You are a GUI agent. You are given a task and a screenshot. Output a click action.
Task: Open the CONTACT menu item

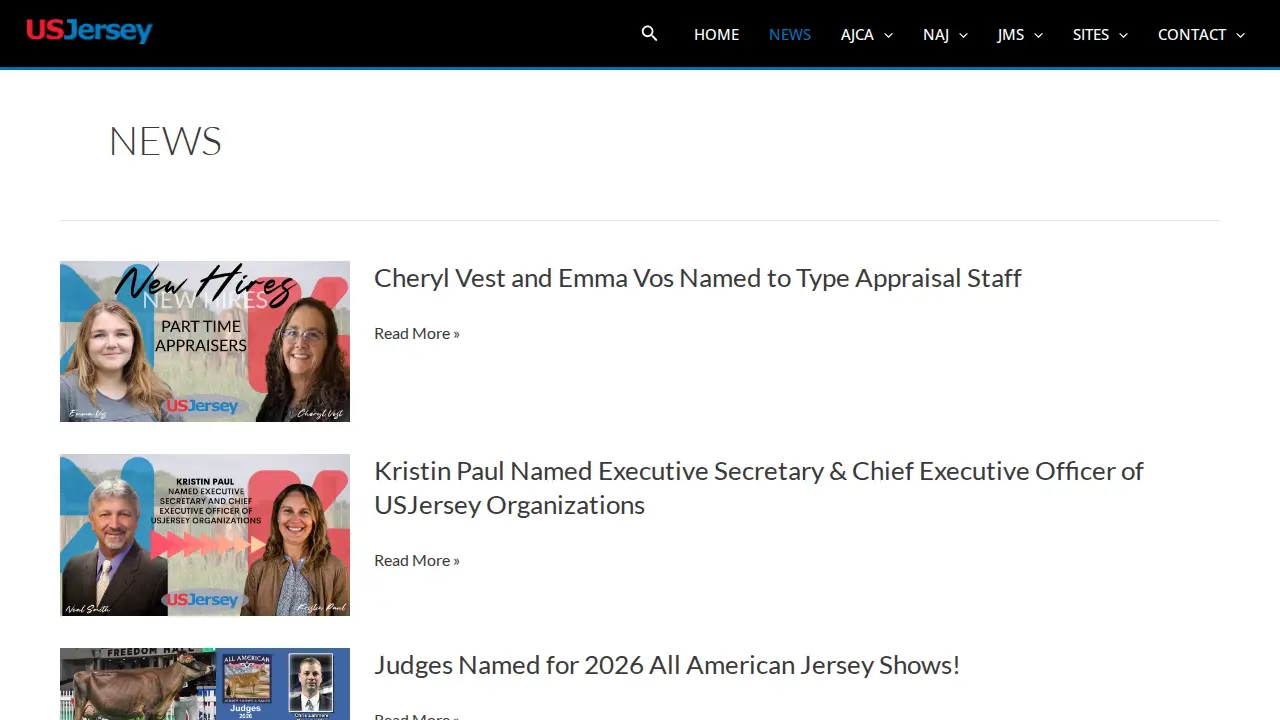[x=1192, y=34]
